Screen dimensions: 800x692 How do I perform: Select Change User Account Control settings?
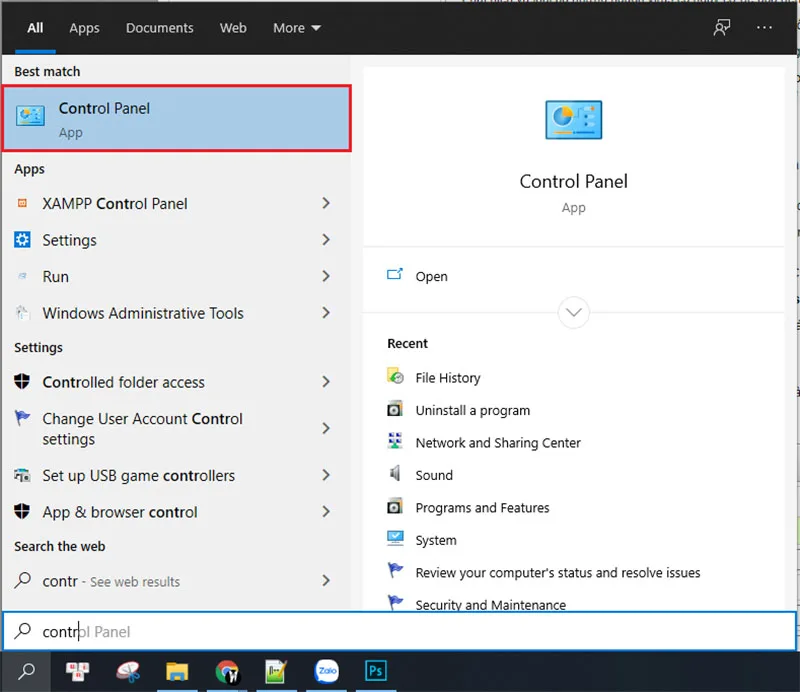pyautogui.click(x=177, y=428)
